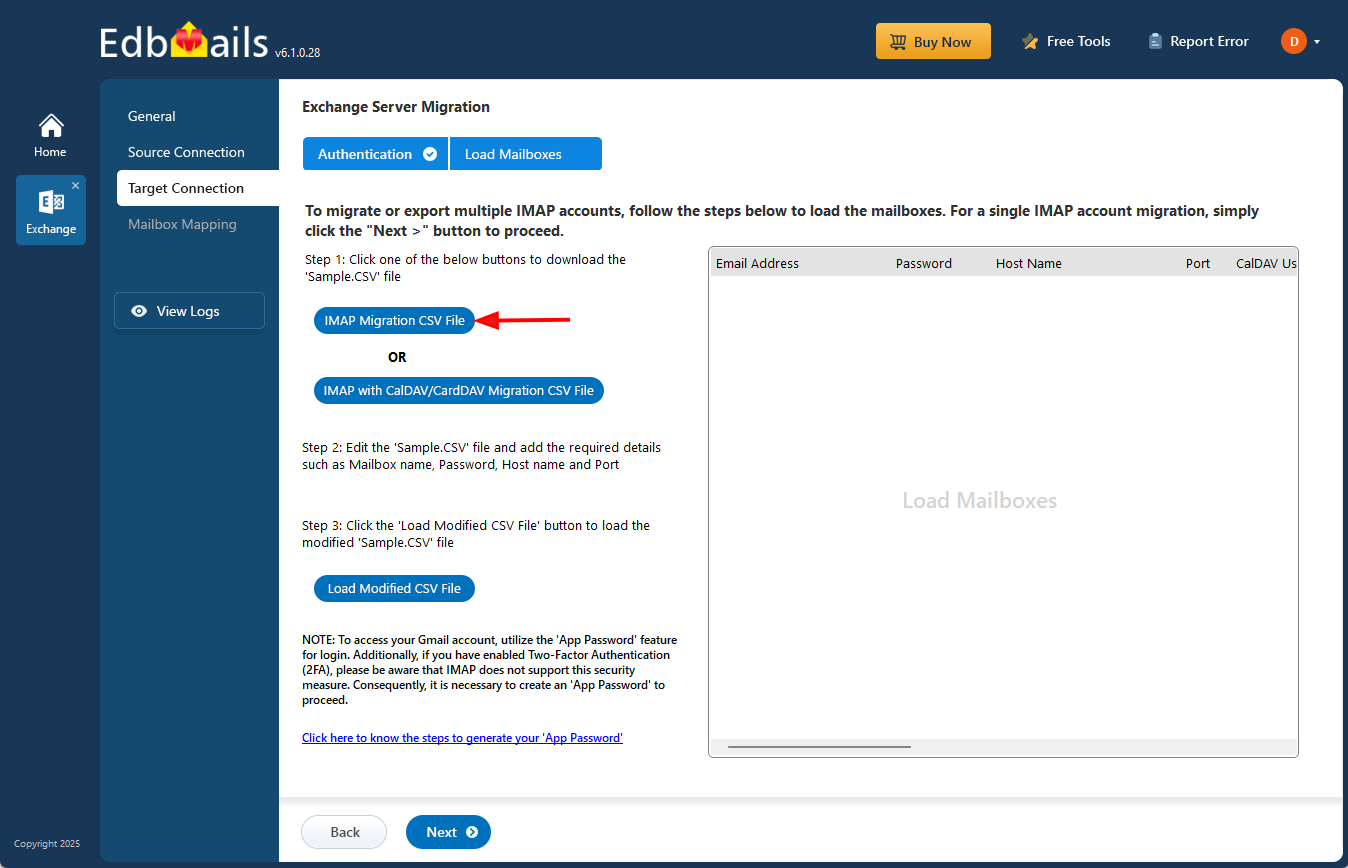Click the Load Modified CSV File button
This screenshot has height=868, width=1348.
click(x=394, y=588)
